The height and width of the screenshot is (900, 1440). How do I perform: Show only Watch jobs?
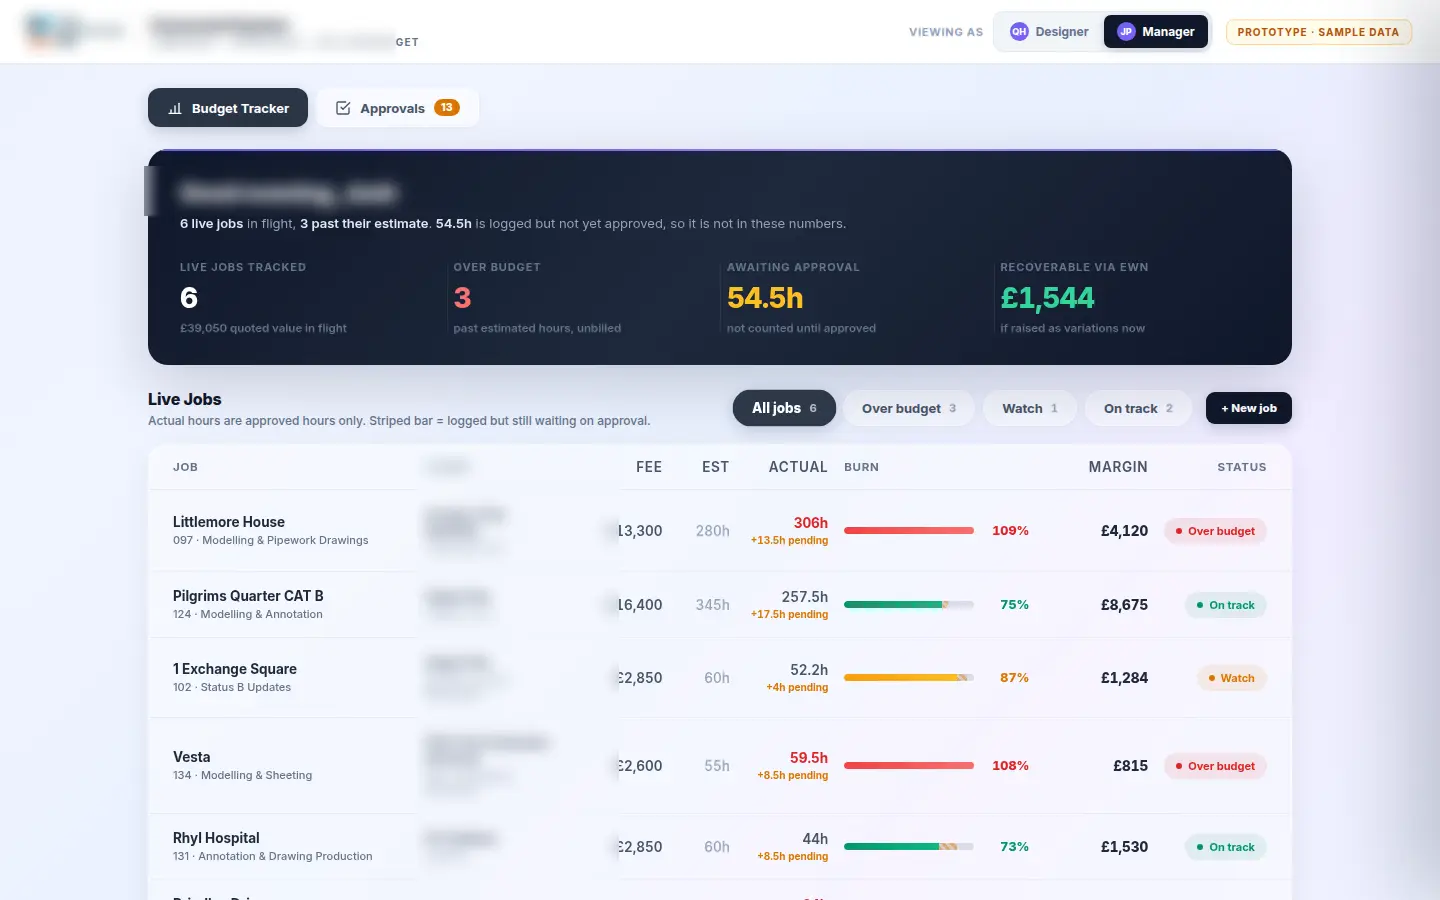(x=1030, y=408)
